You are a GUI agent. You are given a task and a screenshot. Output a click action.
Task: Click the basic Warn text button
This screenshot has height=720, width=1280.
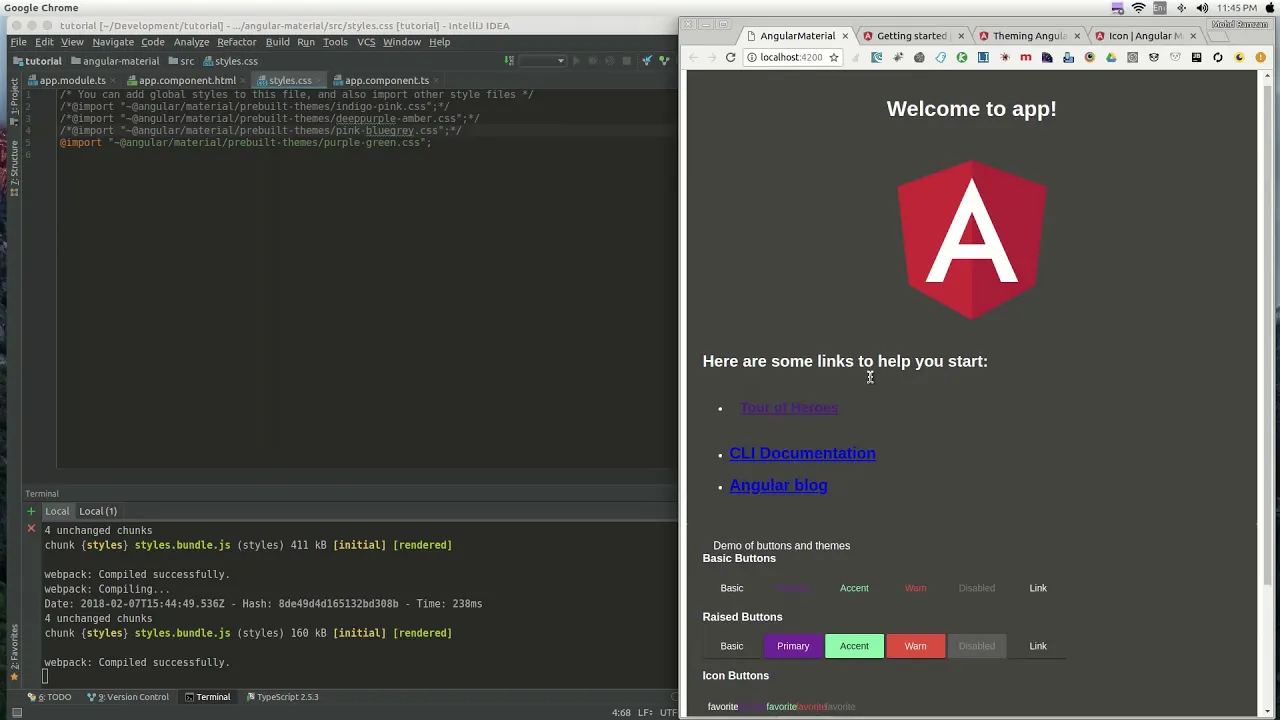[x=915, y=588]
